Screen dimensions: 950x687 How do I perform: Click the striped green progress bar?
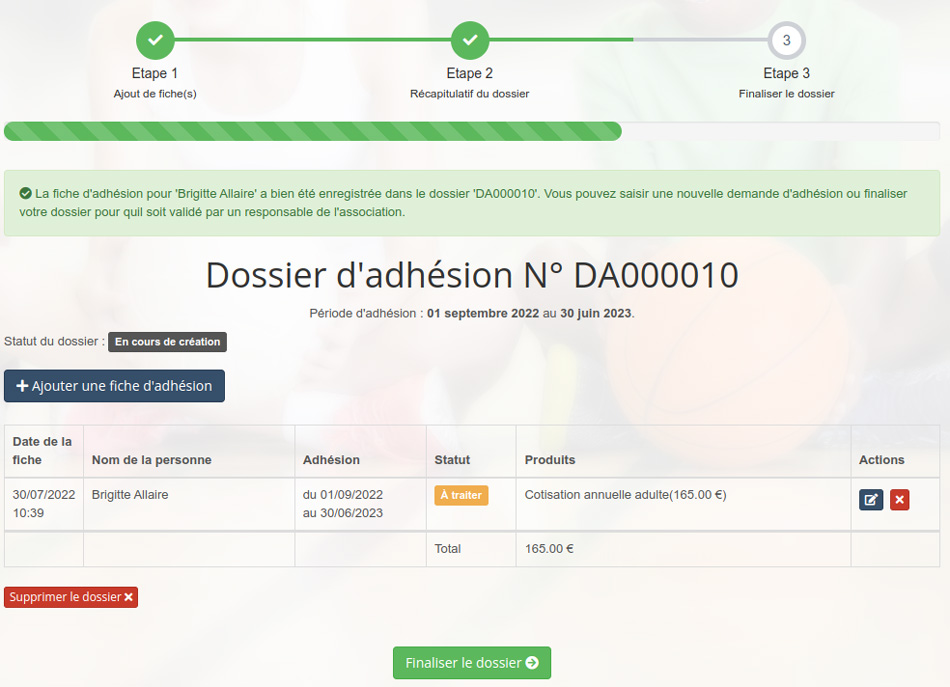pos(313,131)
